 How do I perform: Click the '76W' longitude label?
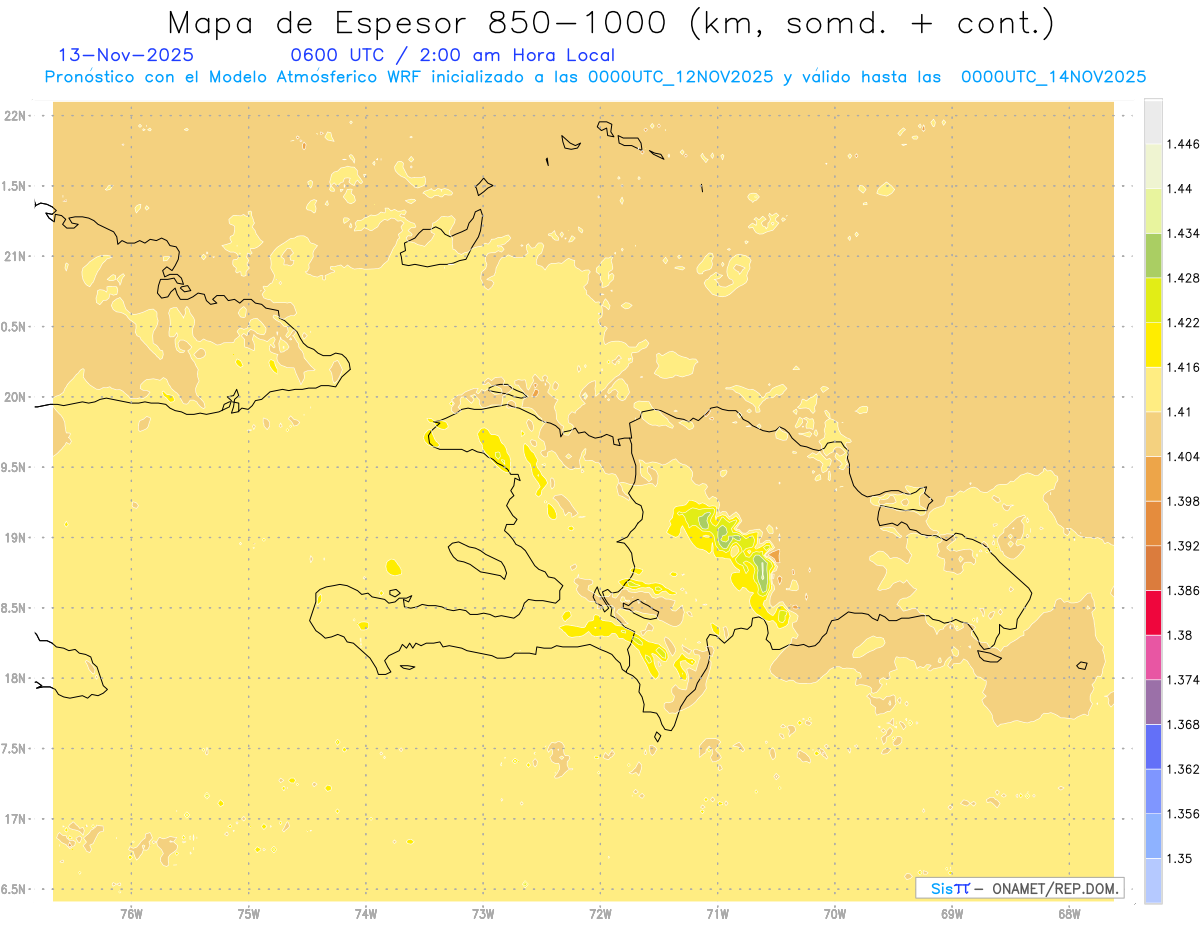131,913
